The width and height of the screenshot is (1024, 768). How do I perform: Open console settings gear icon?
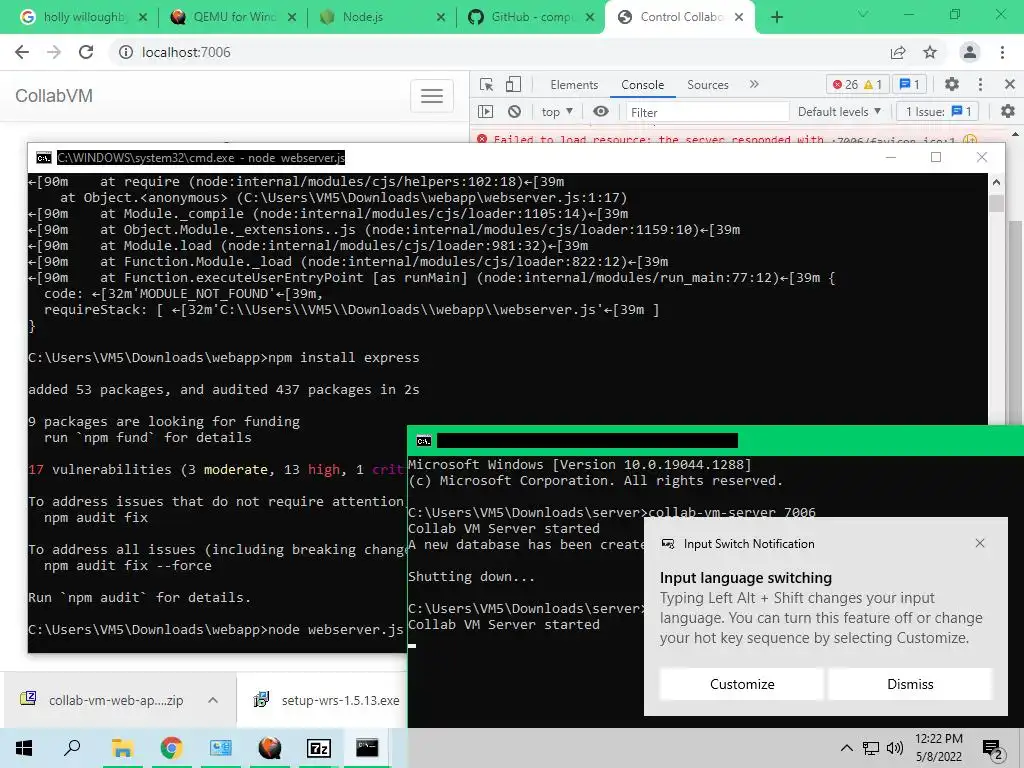(1008, 112)
